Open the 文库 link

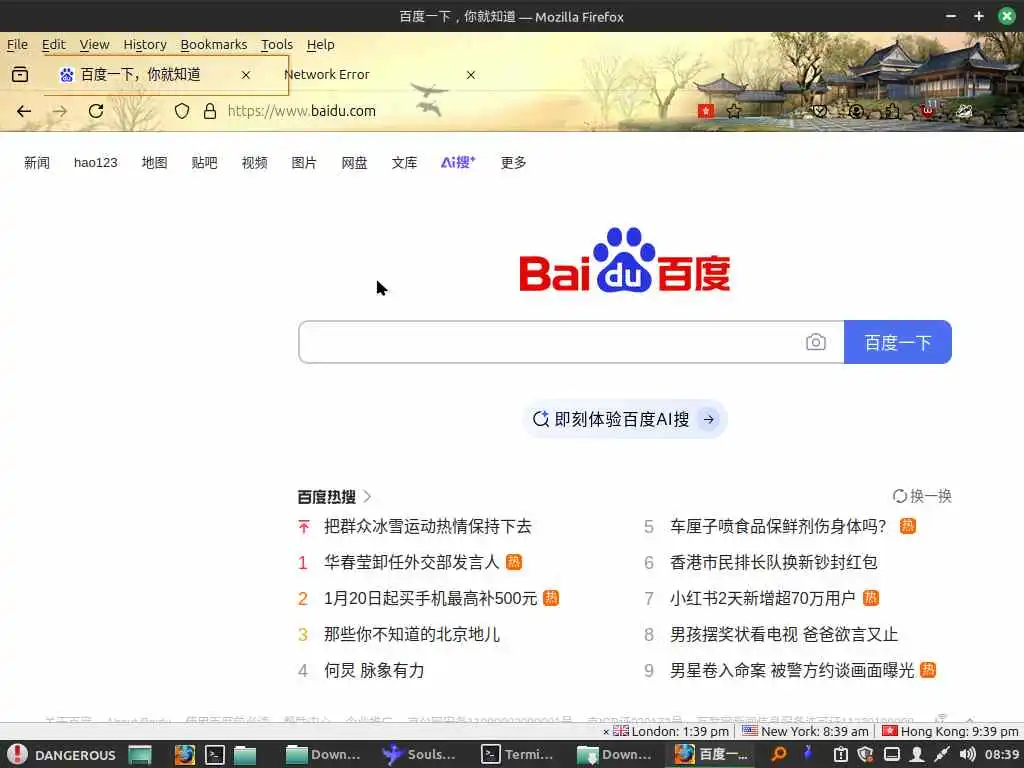(404, 163)
